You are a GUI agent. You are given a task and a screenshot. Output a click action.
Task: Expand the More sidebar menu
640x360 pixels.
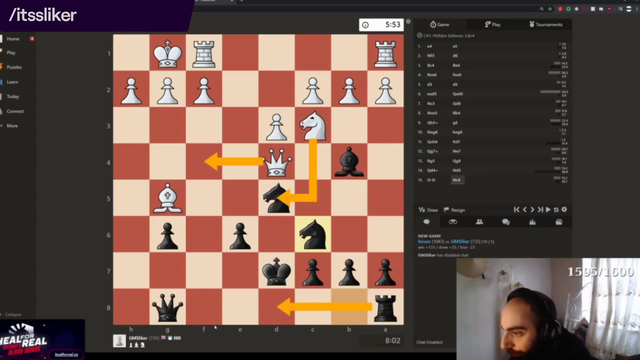12,126
